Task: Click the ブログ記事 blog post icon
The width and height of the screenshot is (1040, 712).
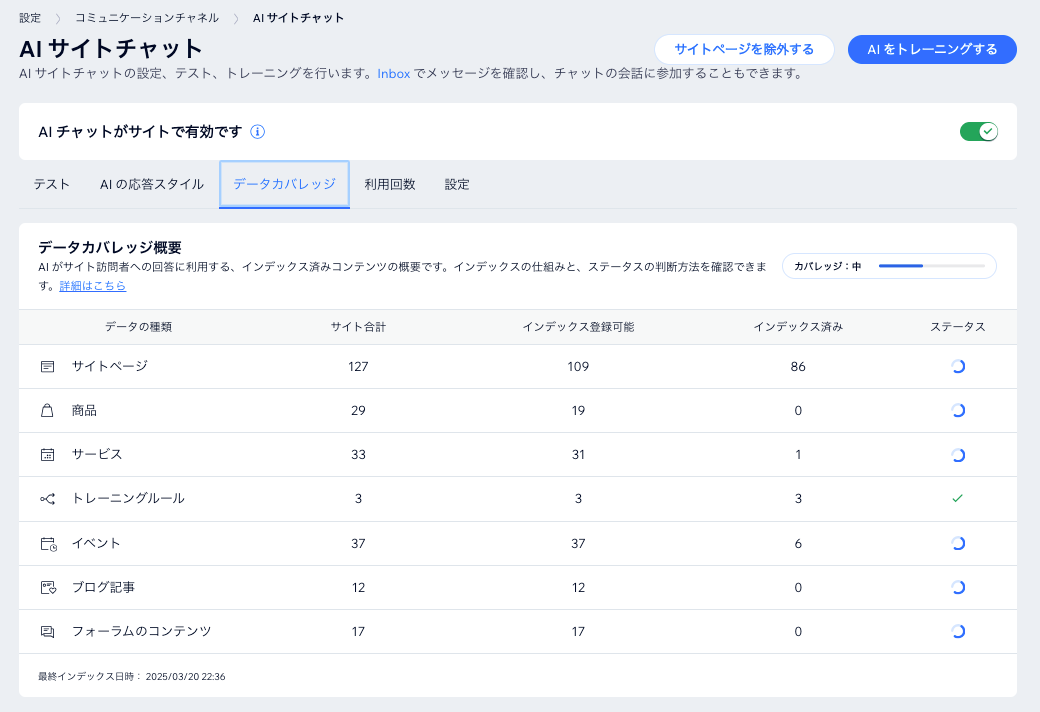Action: point(46,587)
